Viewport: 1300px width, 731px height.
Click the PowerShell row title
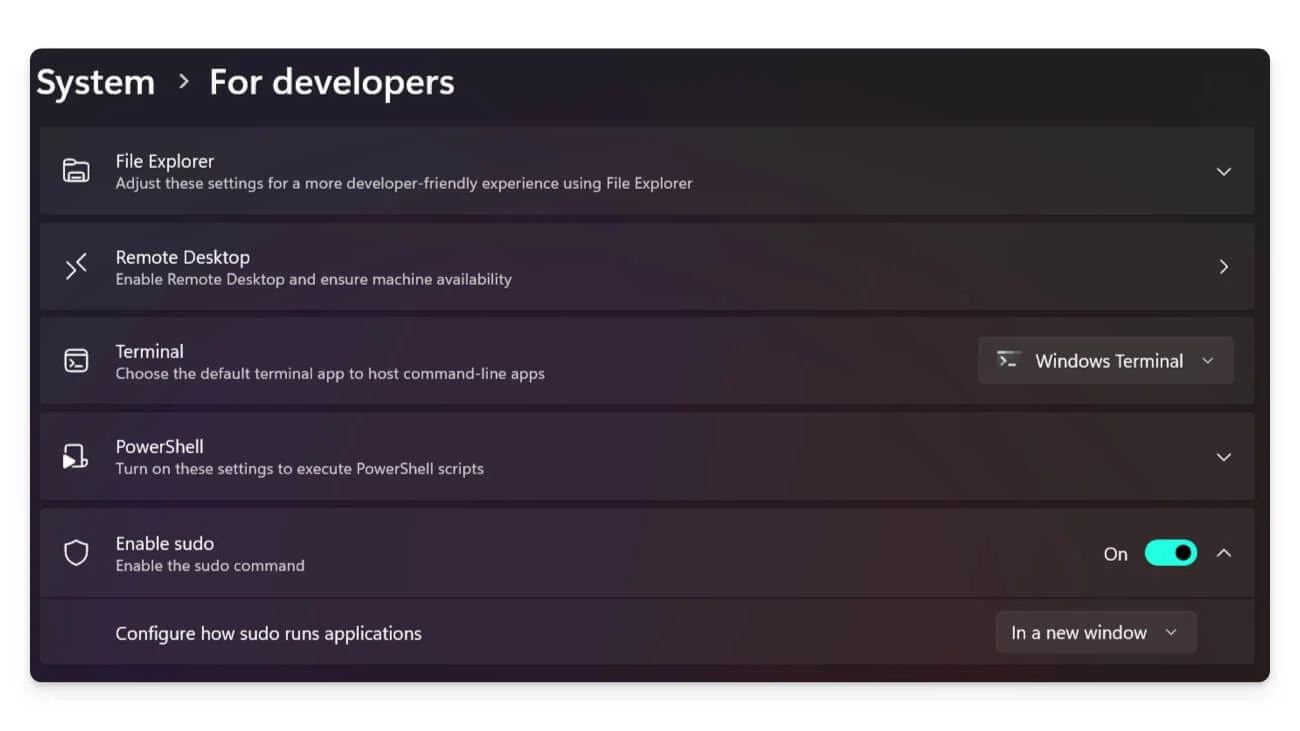160,447
